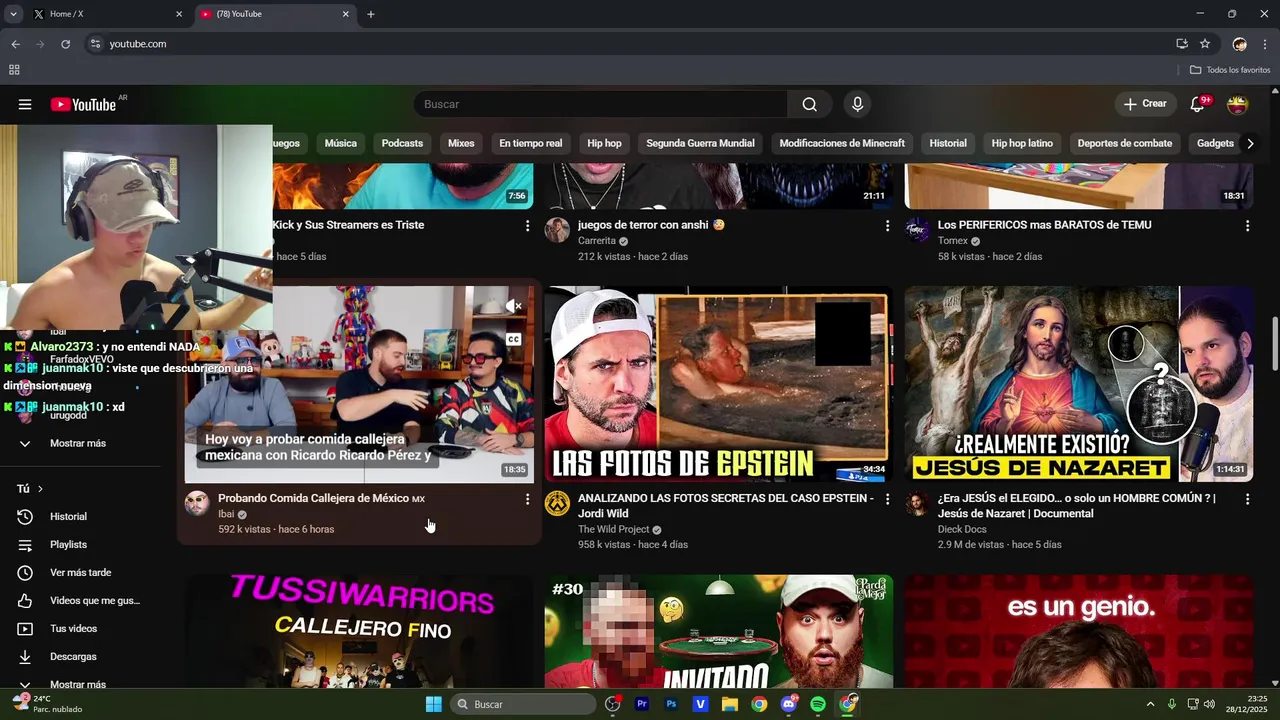Open Ver más tarde in sidebar
Image resolution: width=1280 pixels, height=720 pixels.
pyautogui.click(x=80, y=573)
